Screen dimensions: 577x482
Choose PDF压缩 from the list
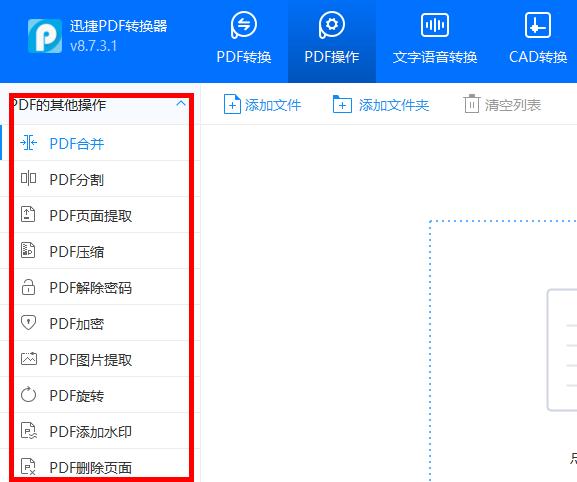77,252
